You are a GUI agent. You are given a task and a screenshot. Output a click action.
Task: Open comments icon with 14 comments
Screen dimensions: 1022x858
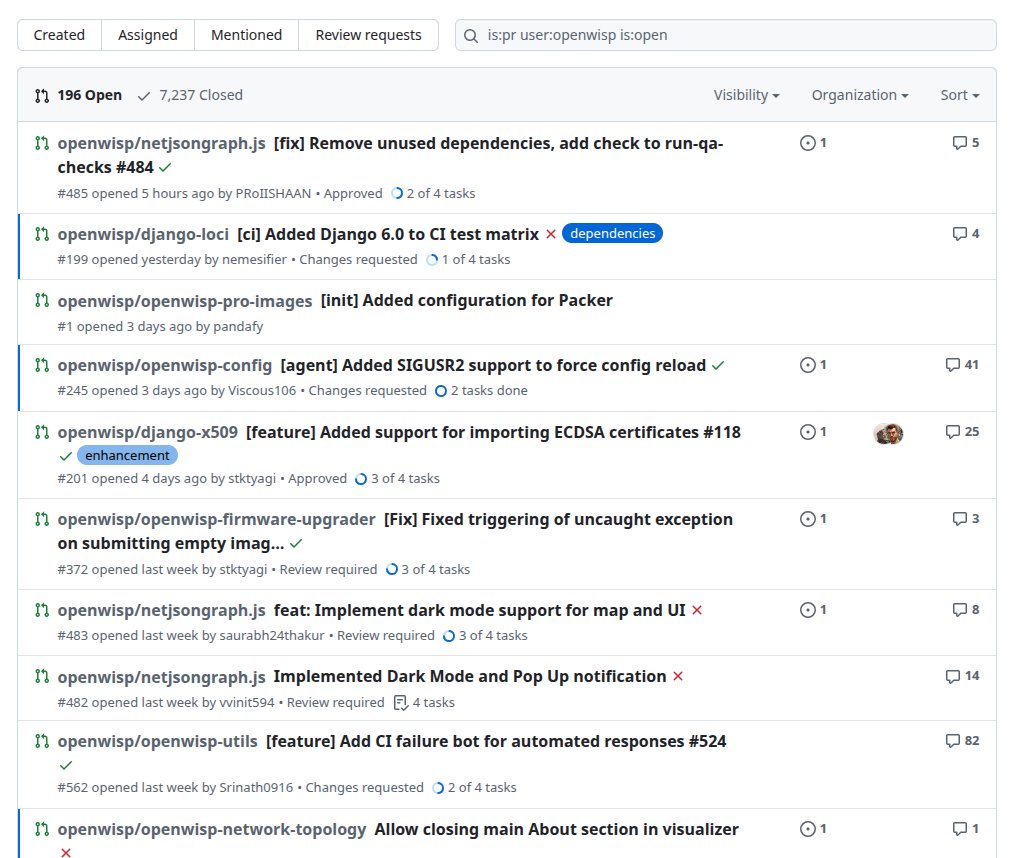pos(962,676)
